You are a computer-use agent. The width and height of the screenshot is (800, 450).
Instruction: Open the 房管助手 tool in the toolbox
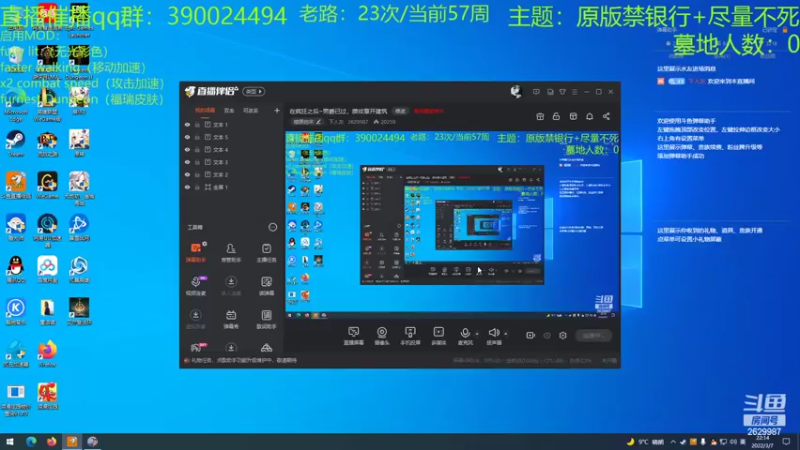click(x=231, y=253)
